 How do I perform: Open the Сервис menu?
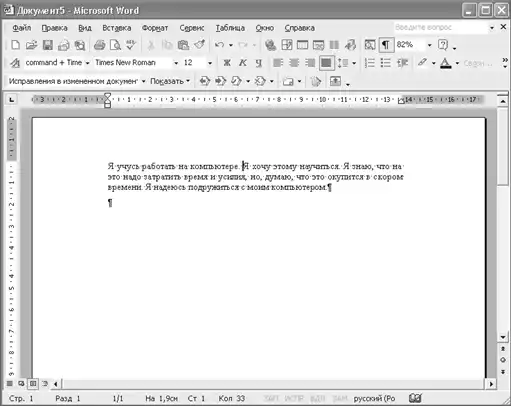(x=192, y=28)
